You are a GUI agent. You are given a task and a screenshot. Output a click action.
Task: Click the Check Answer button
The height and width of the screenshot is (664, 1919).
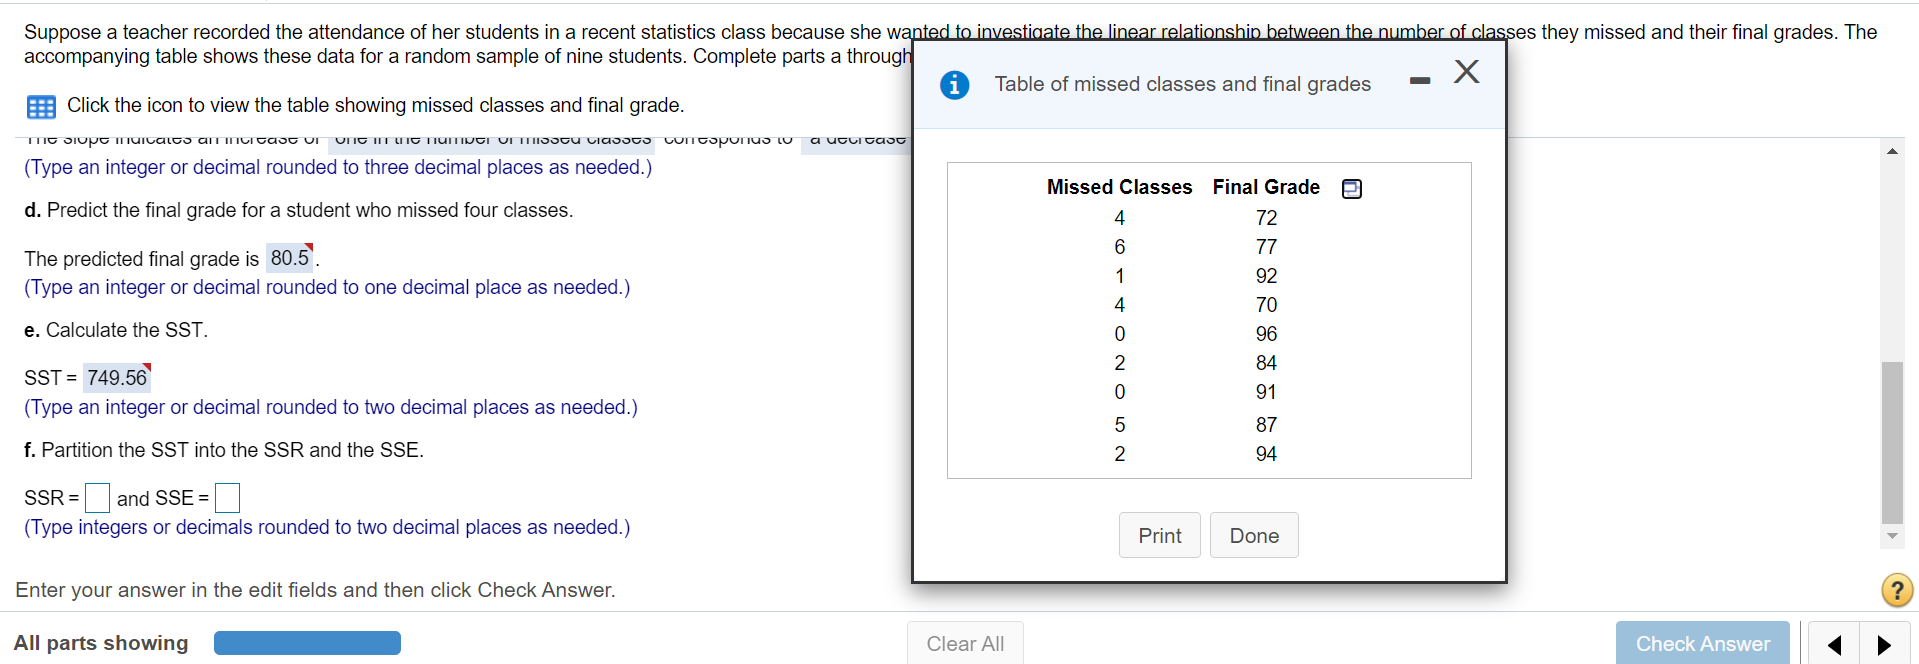1702,644
